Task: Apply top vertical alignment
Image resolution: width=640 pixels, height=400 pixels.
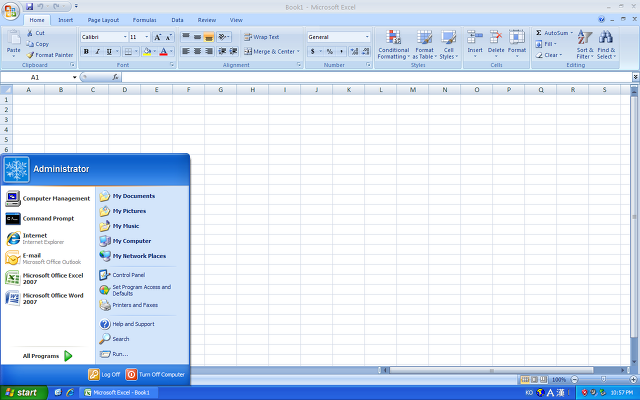Action: [186, 37]
